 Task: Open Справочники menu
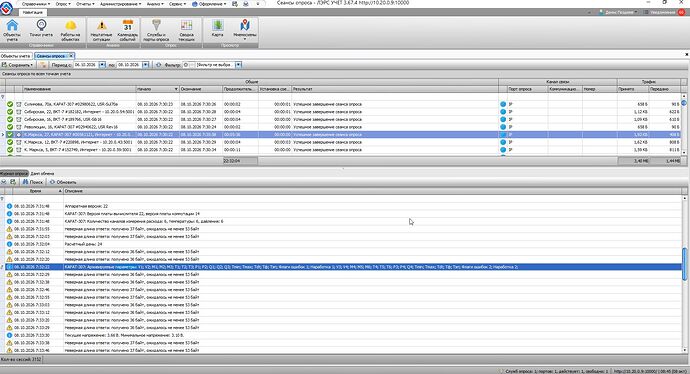pyautogui.click(x=36, y=4)
